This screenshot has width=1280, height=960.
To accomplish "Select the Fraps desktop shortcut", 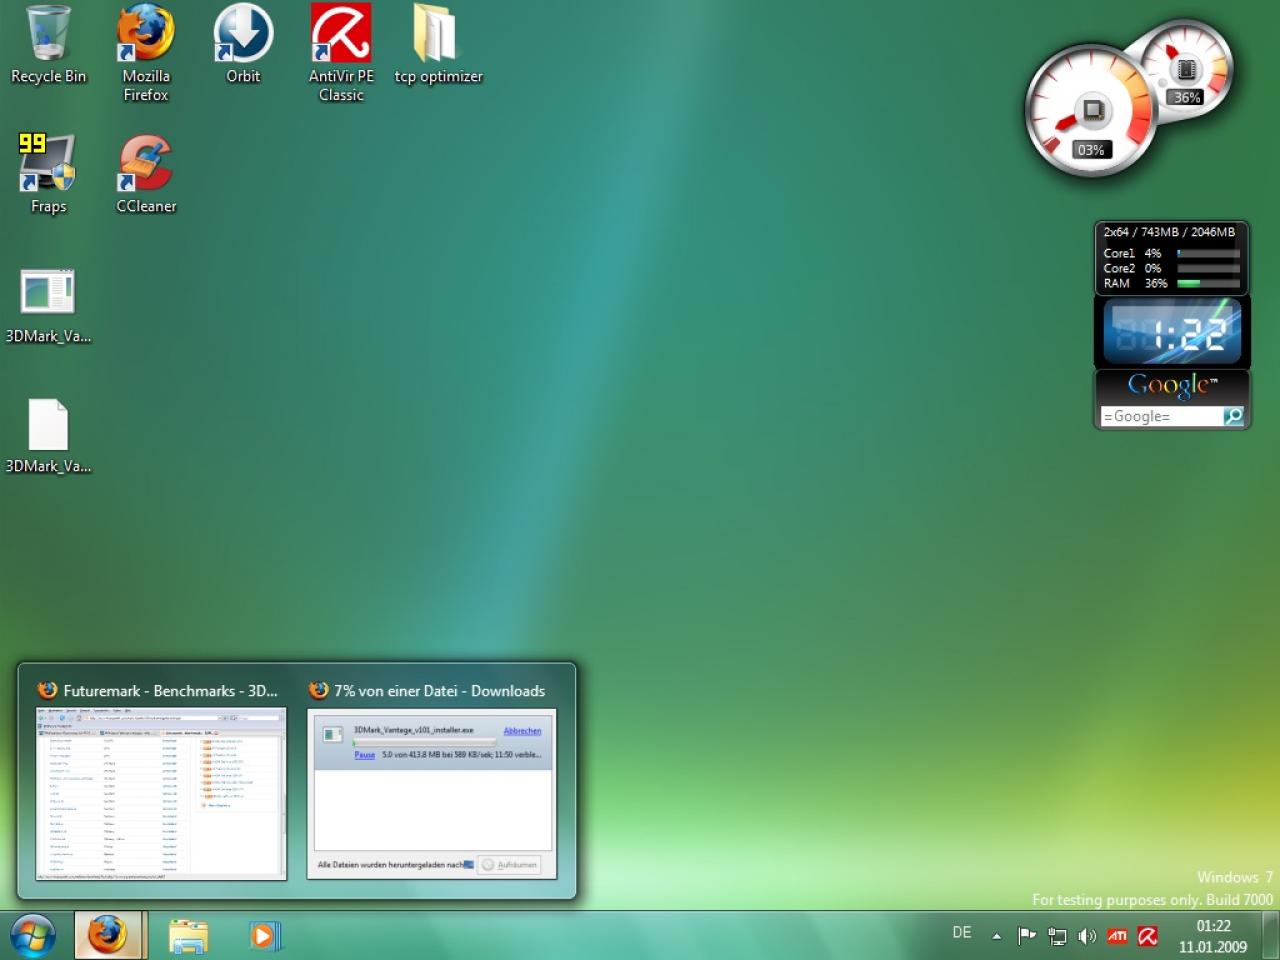I will pos(48,175).
